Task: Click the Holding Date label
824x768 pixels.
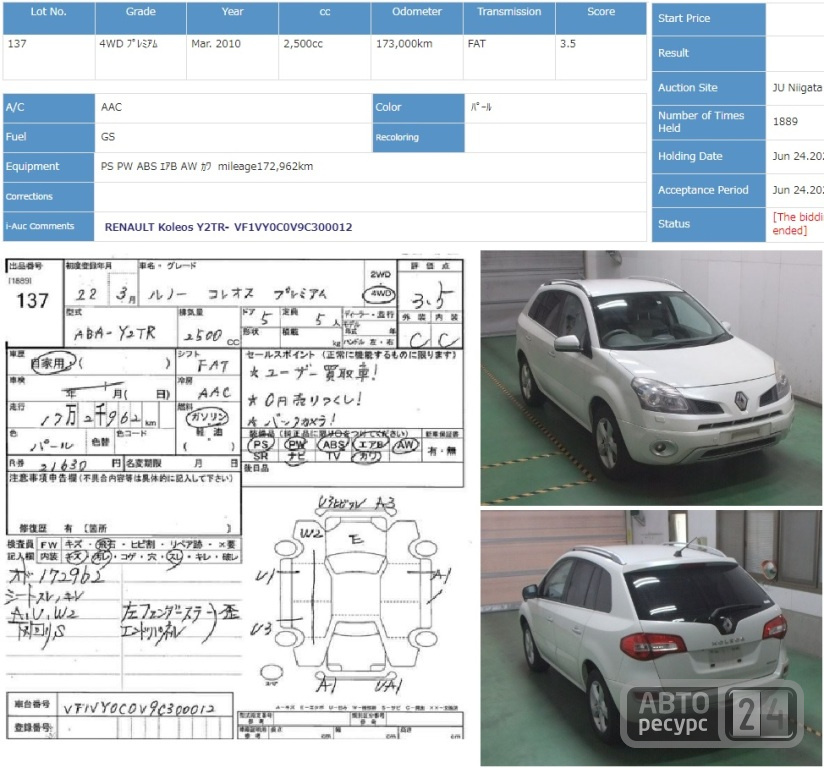Action: 708,157
